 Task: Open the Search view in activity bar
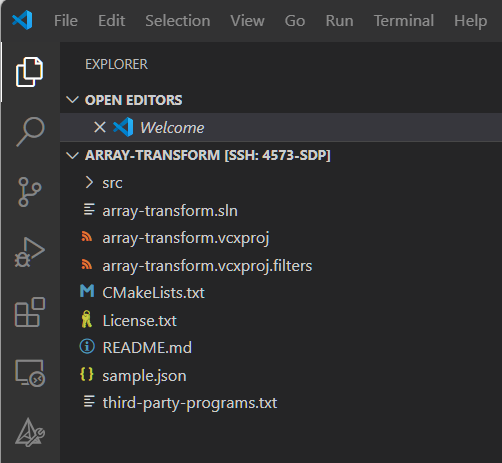pos(30,132)
